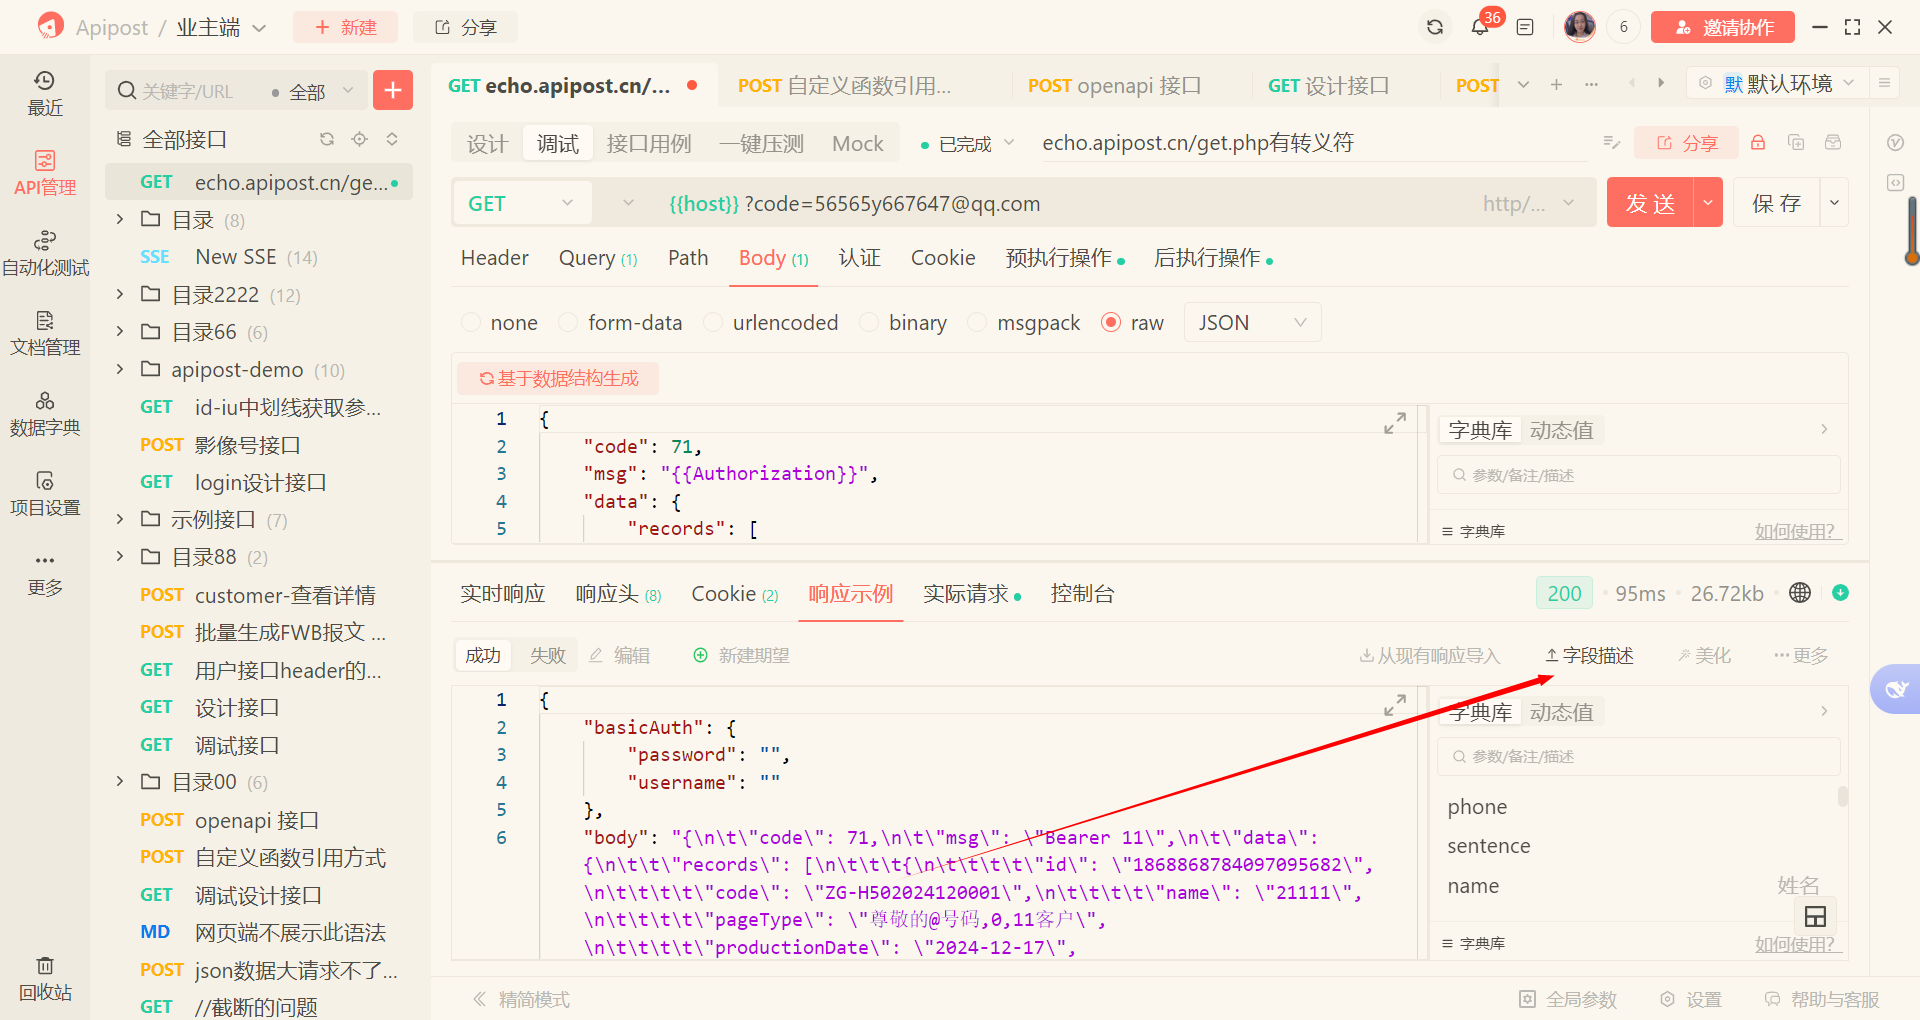Click the user avatar picture
Image resolution: width=1920 pixels, height=1020 pixels.
pos(1580,27)
